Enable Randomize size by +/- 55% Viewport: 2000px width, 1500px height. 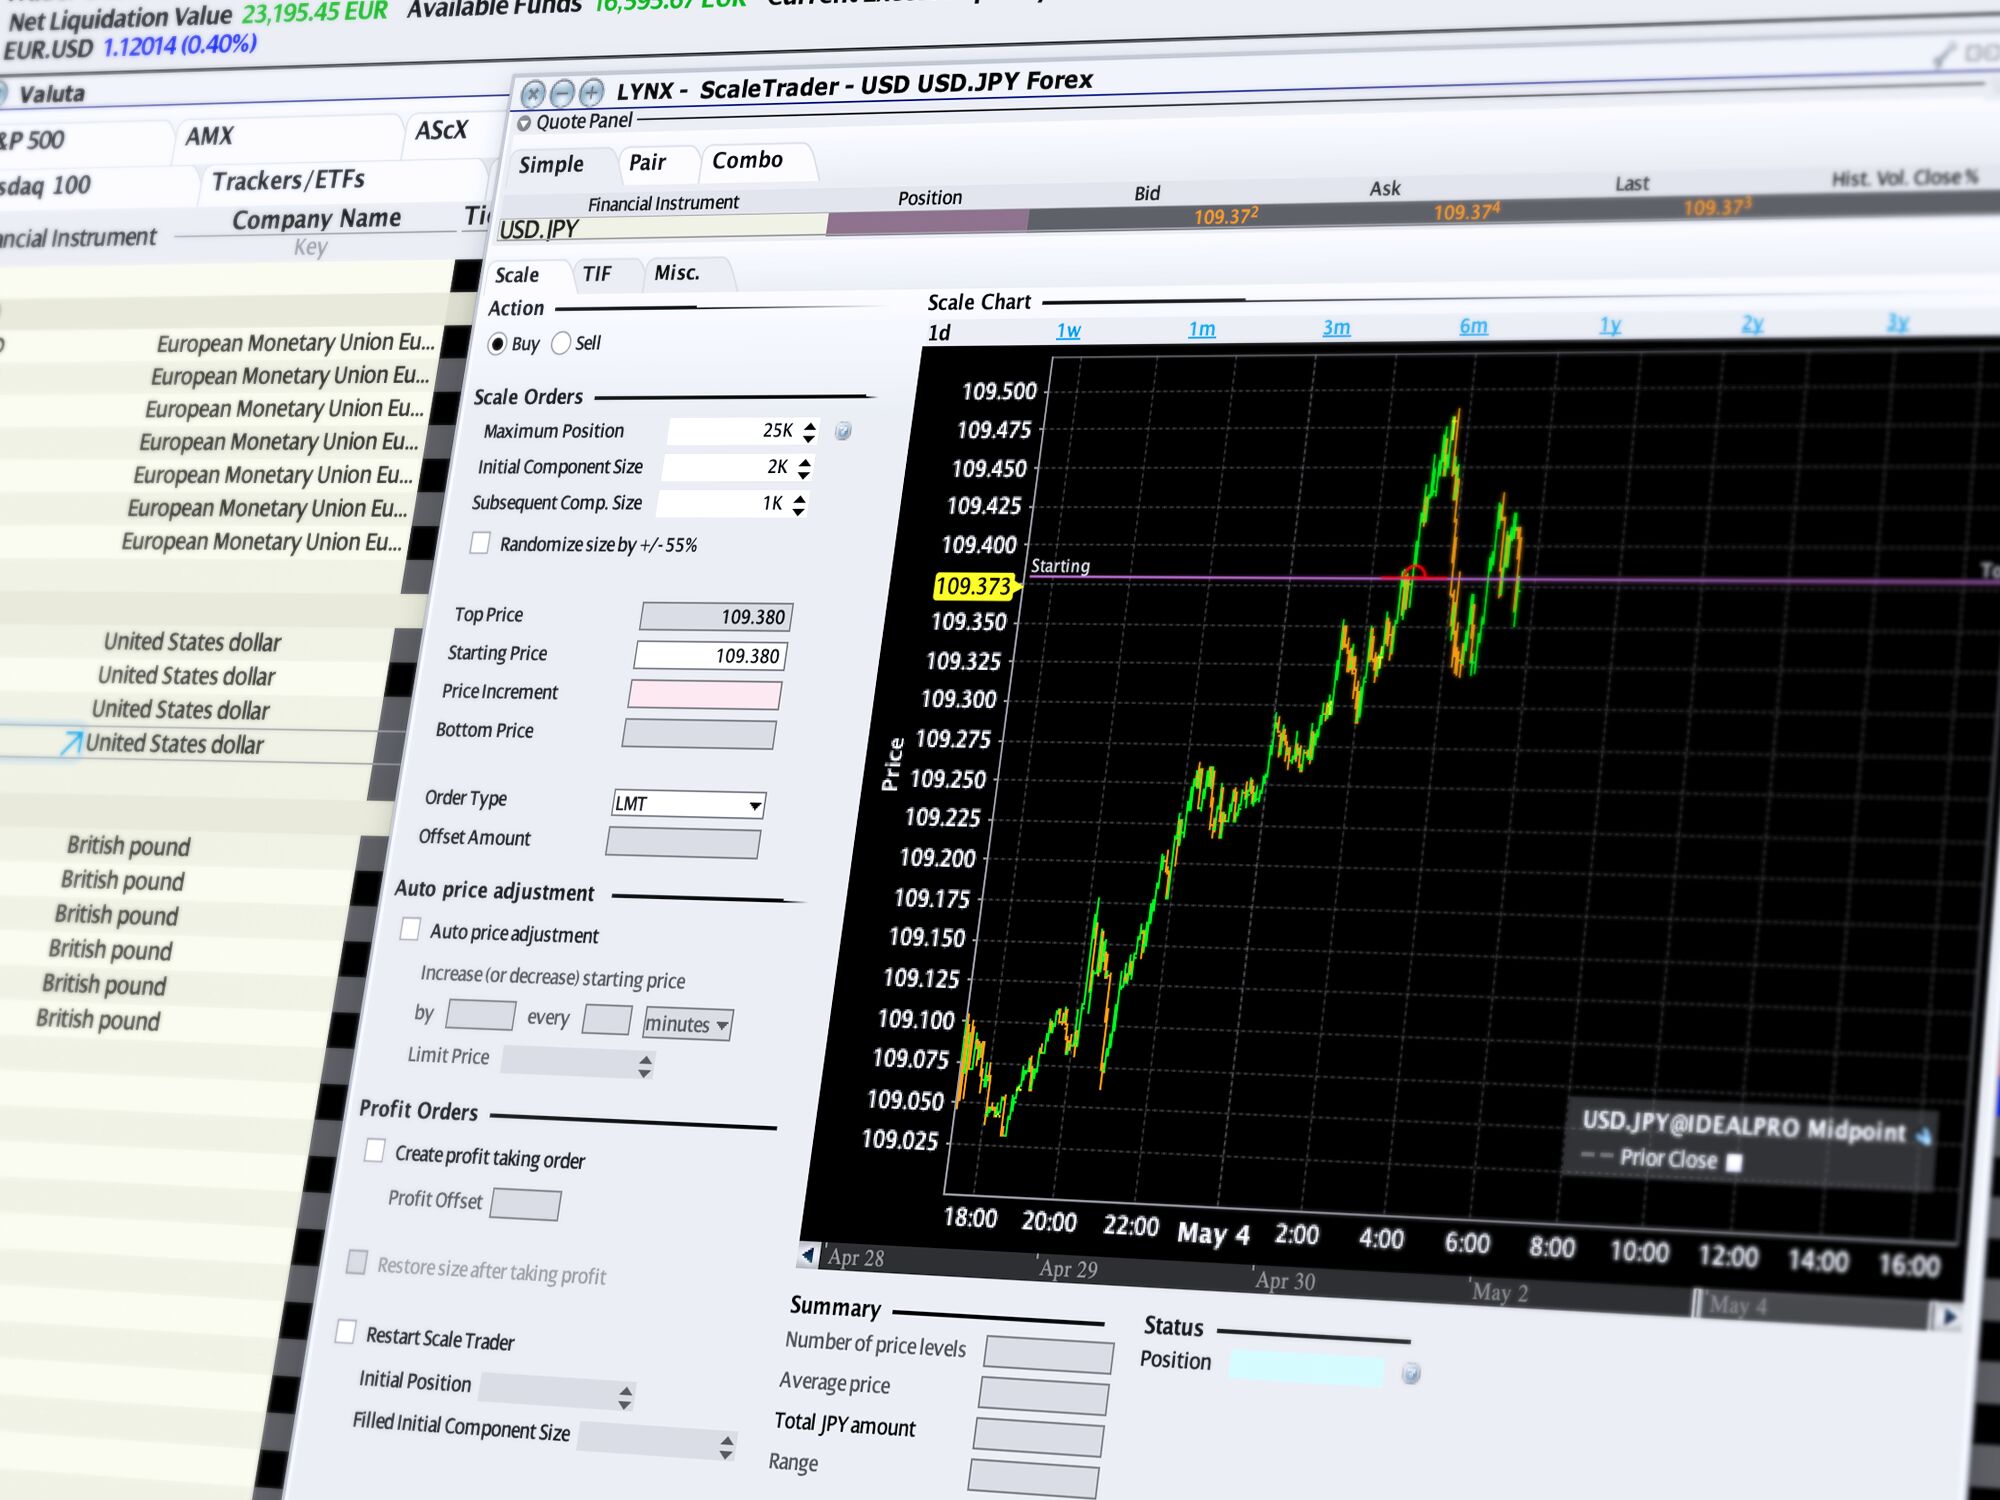click(x=480, y=543)
